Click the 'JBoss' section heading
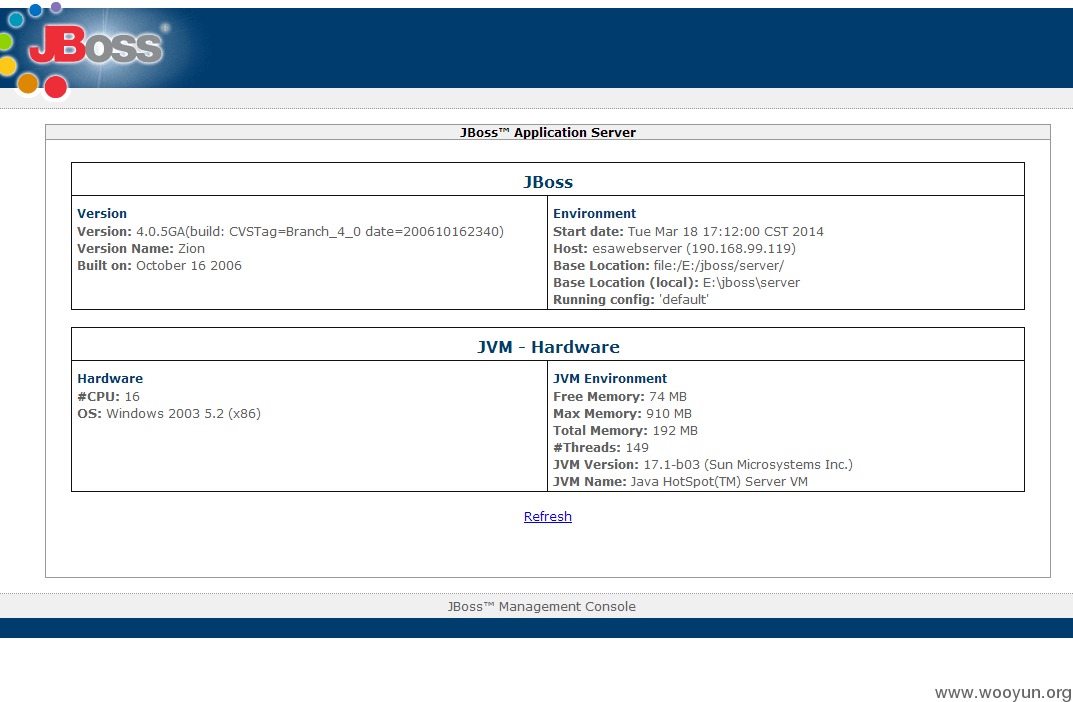Screen dimensions: 1073x702 tap(547, 182)
